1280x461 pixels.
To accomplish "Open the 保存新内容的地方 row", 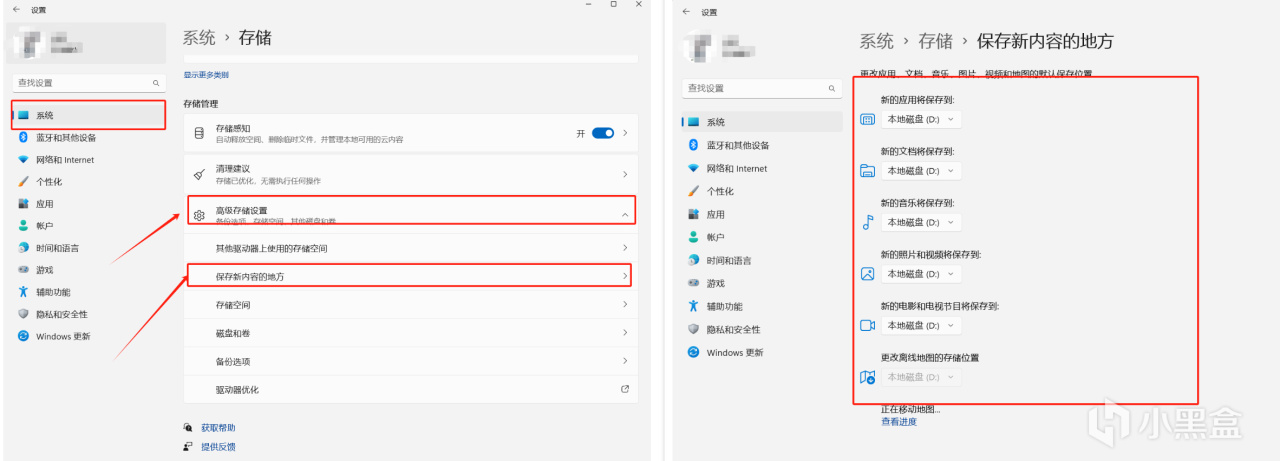I will [410, 275].
